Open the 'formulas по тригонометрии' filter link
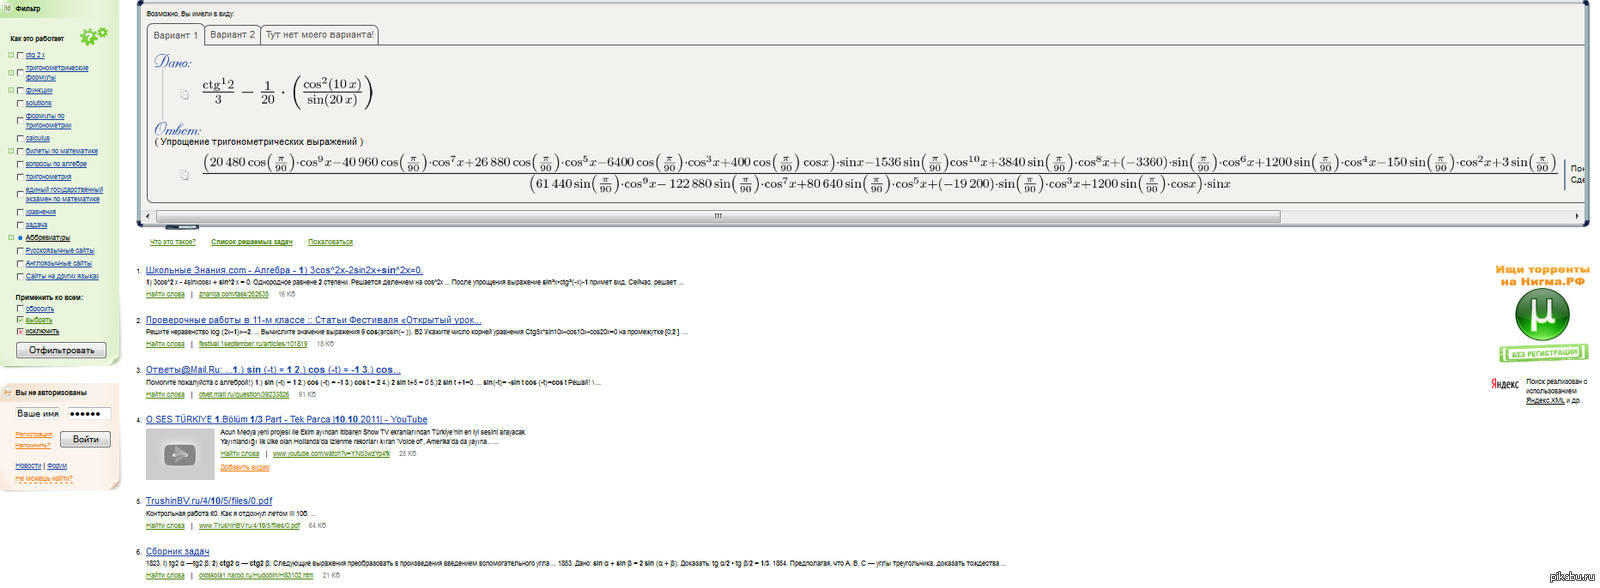This screenshot has width=1600, height=588. (x=48, y=121)
